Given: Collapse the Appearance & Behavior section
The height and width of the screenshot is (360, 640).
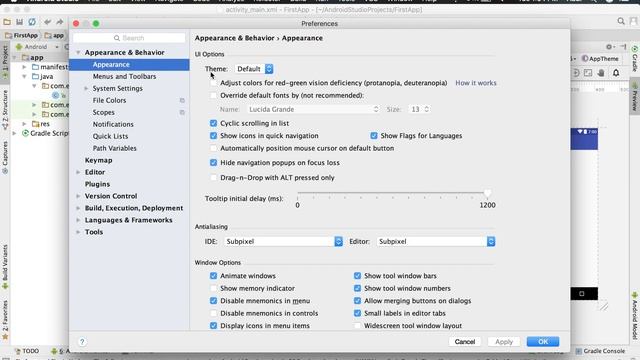Looking at the screenshot, I should pos(78,53).
